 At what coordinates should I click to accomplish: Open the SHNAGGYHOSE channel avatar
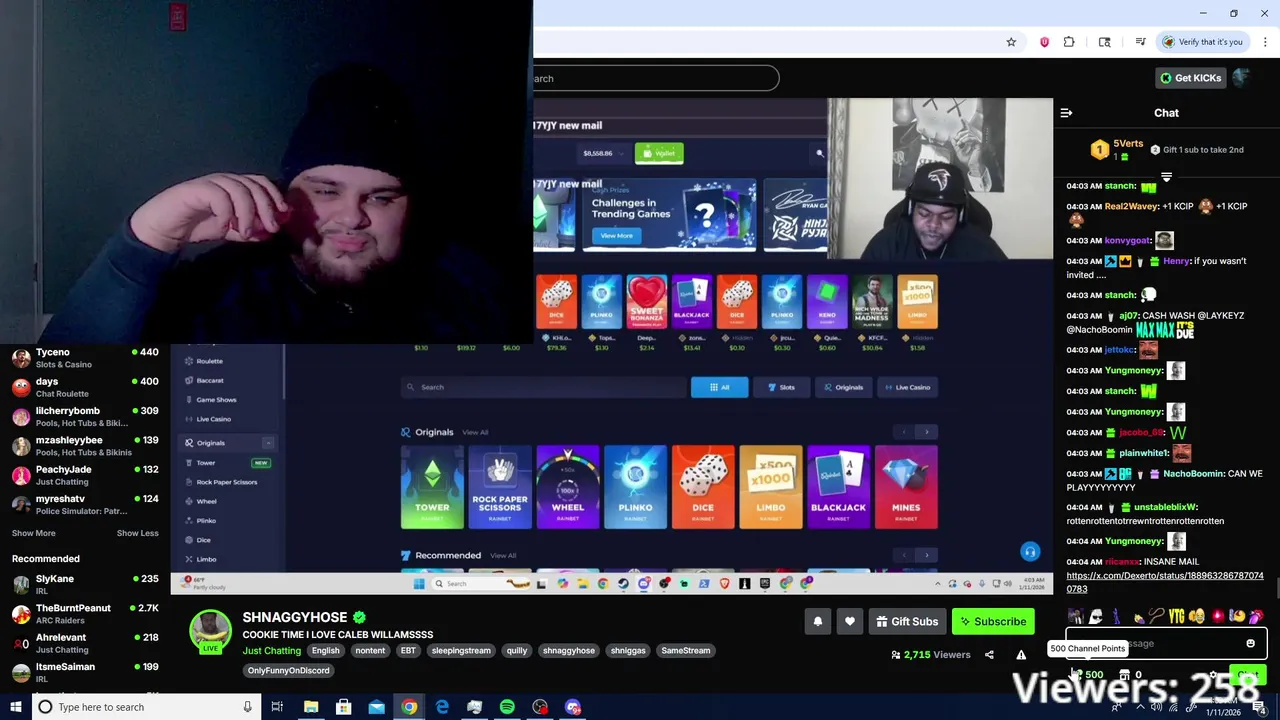210,630
